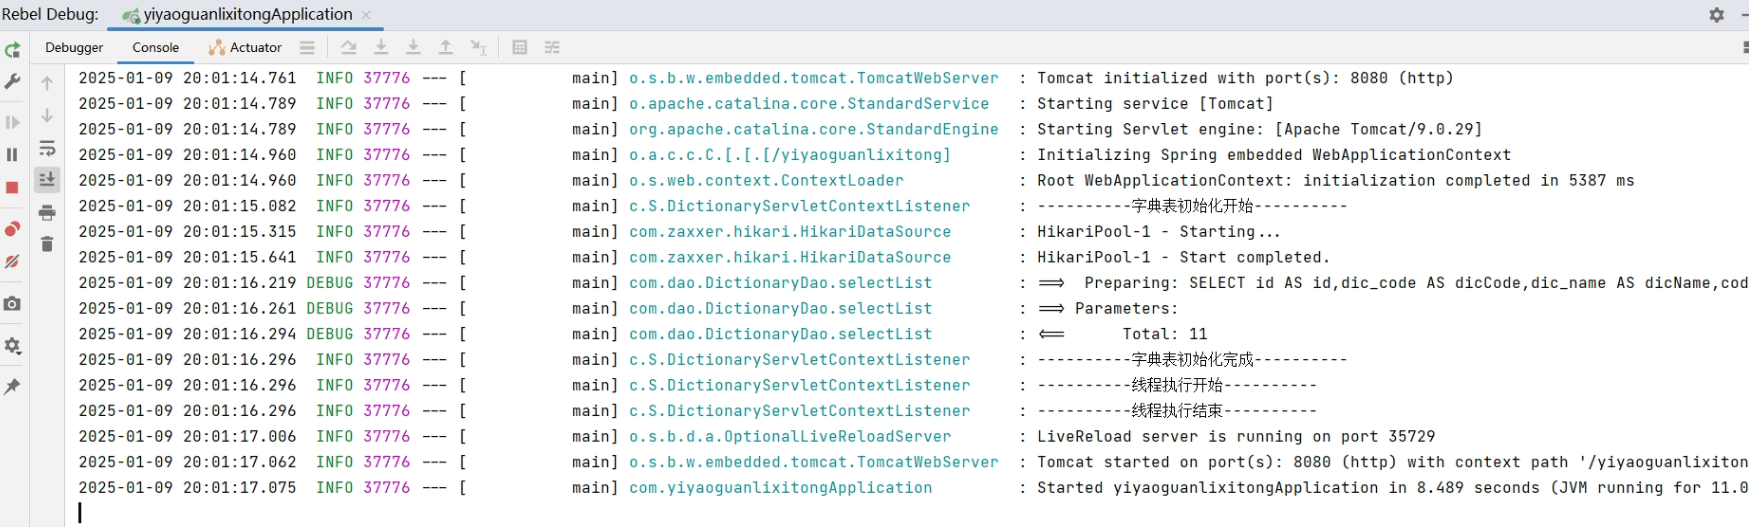The image size is (1749, 527).
Task: Open debugger settings gear dropdown
Action: point(12,346)
